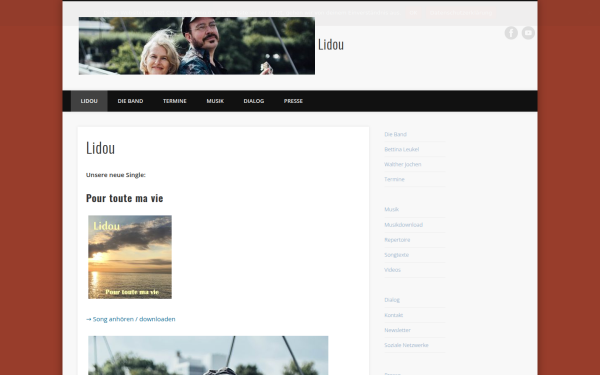Open sidebar link Dialog

(392, 300)
